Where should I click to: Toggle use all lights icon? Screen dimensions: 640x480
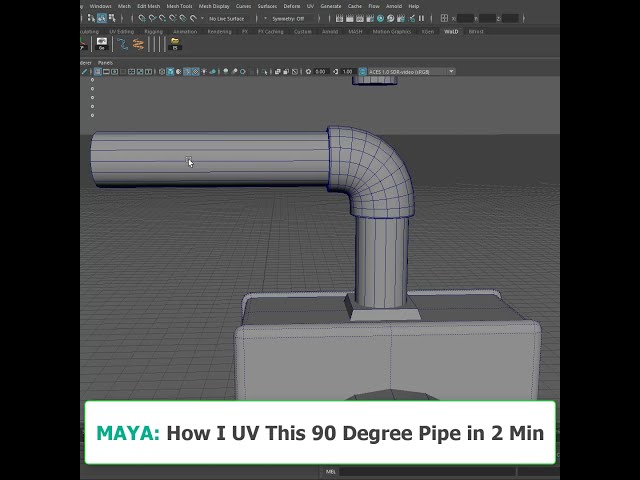click(204, 72)
